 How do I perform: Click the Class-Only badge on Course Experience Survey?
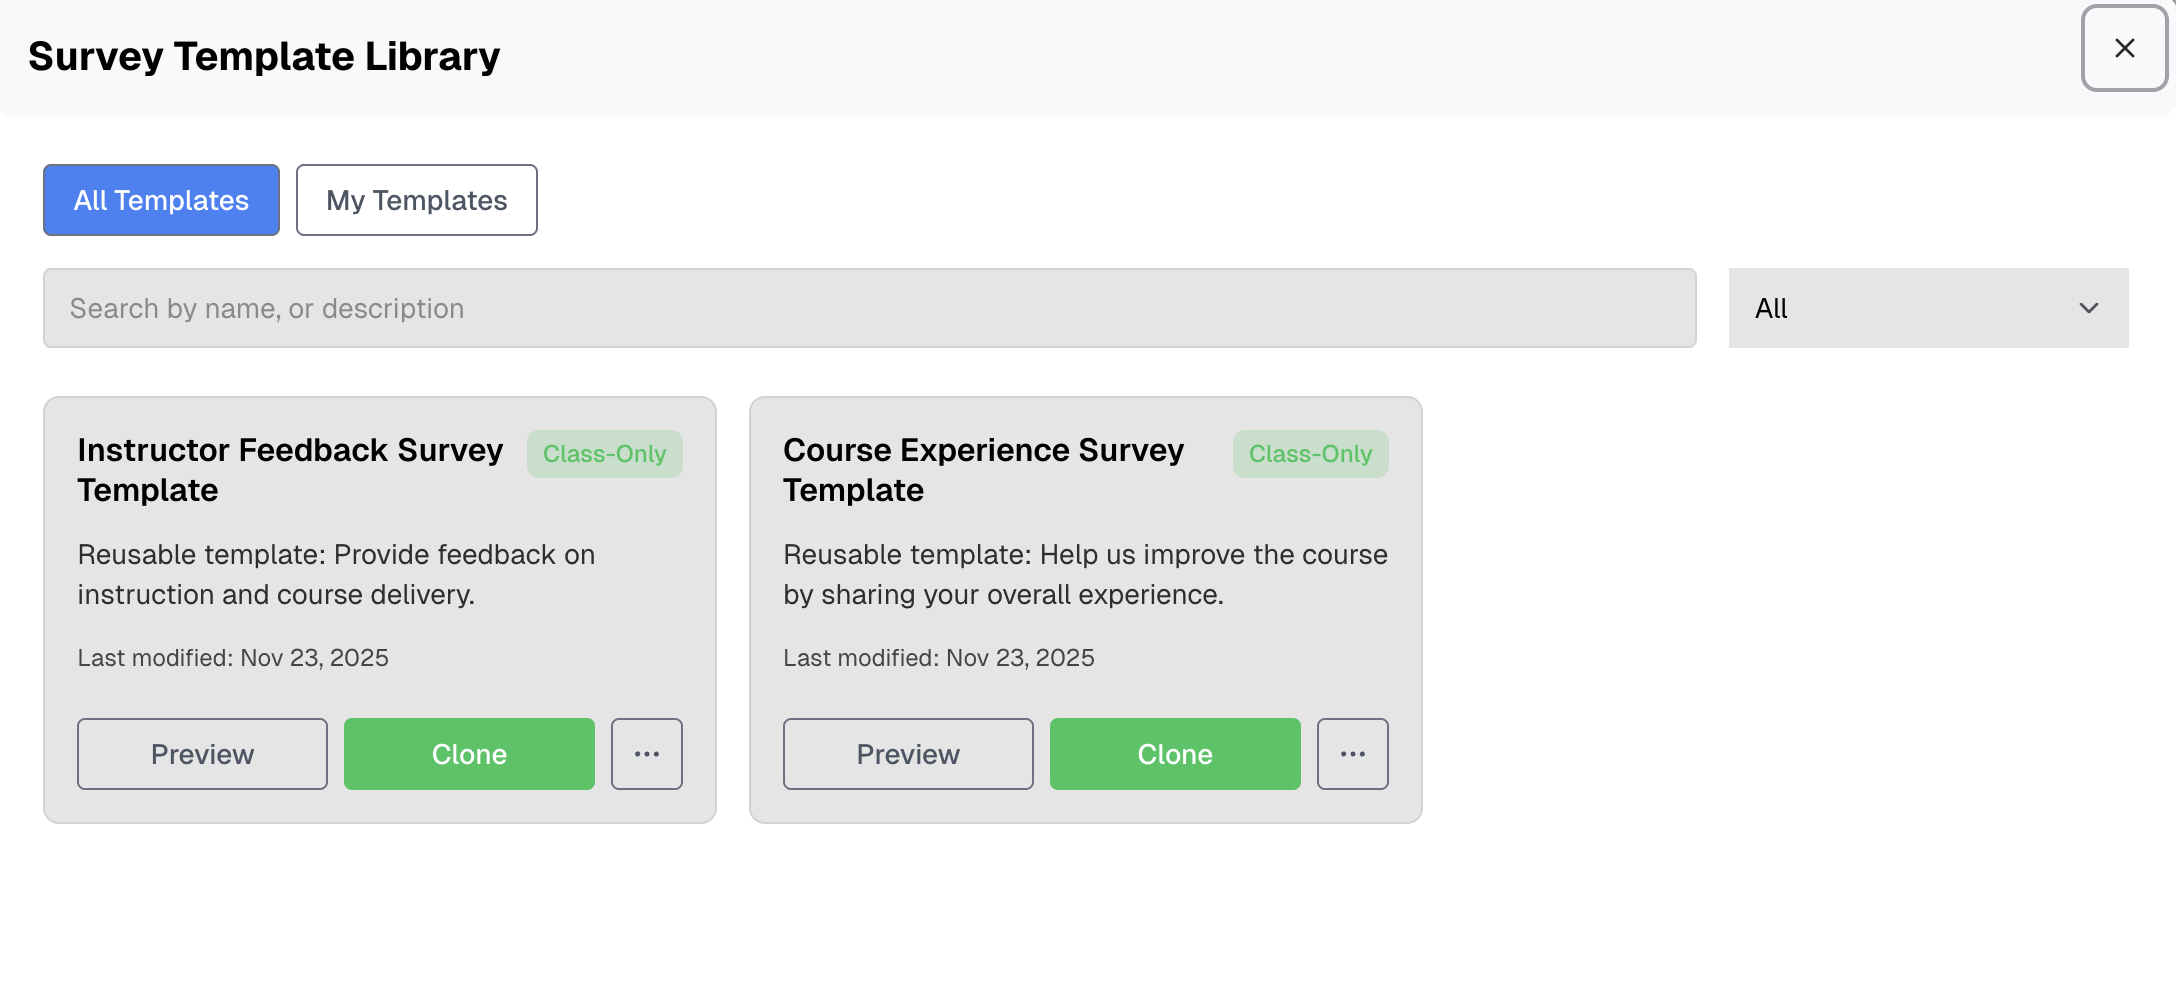coord(1310,453)
